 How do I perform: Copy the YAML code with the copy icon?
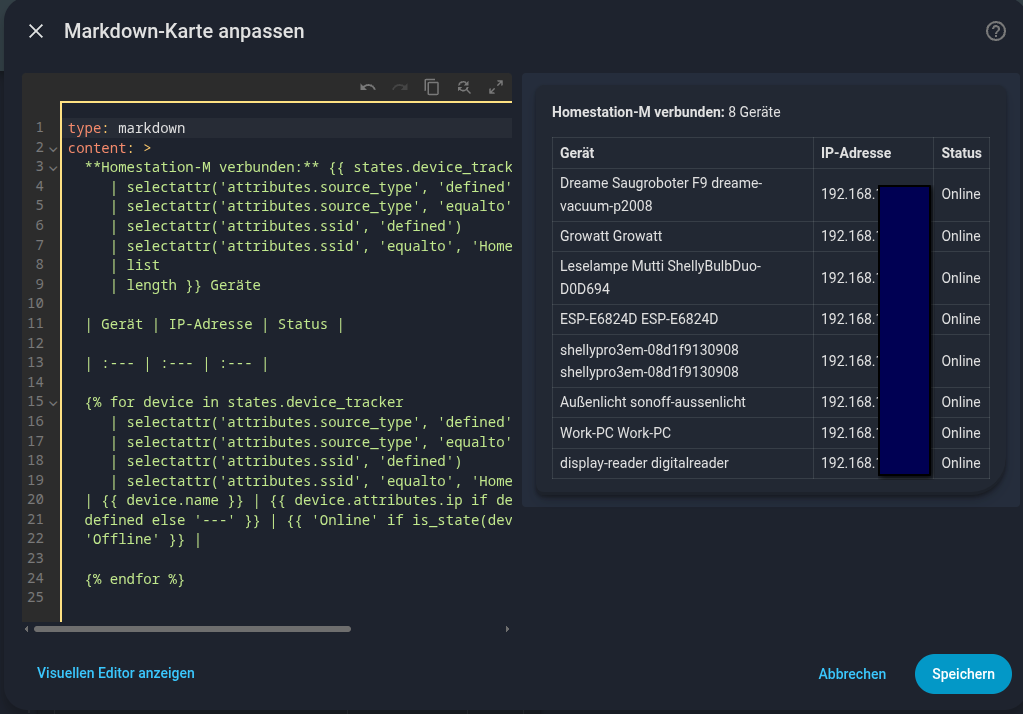[432, 87]
